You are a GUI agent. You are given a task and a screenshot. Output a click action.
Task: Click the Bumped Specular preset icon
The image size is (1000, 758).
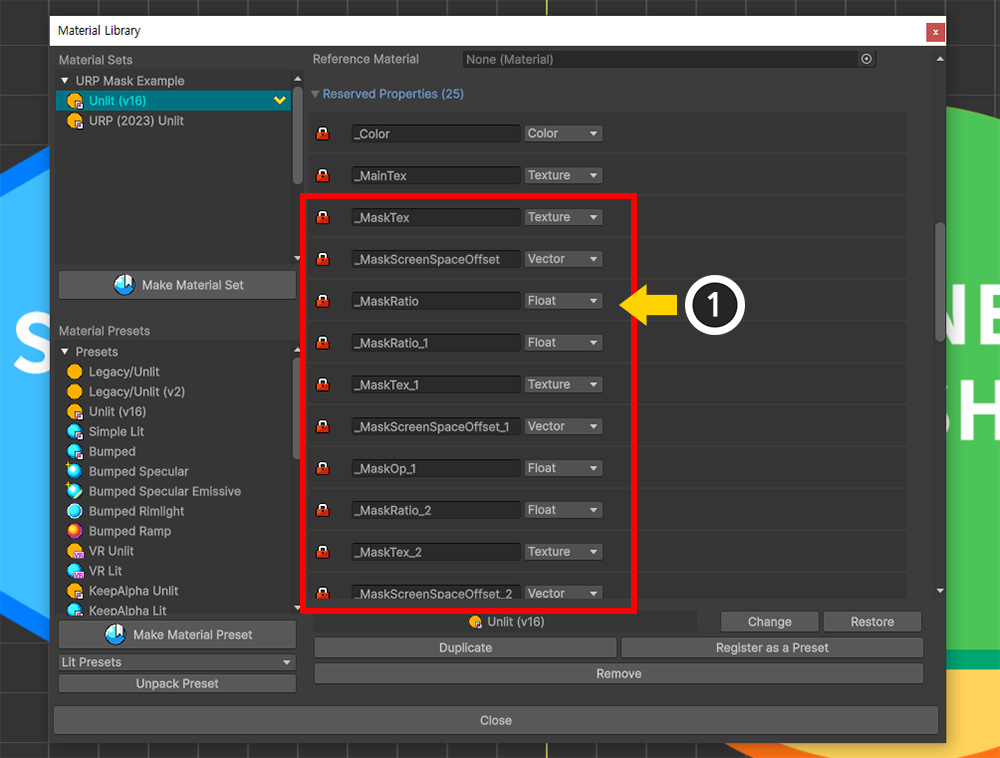74,471
